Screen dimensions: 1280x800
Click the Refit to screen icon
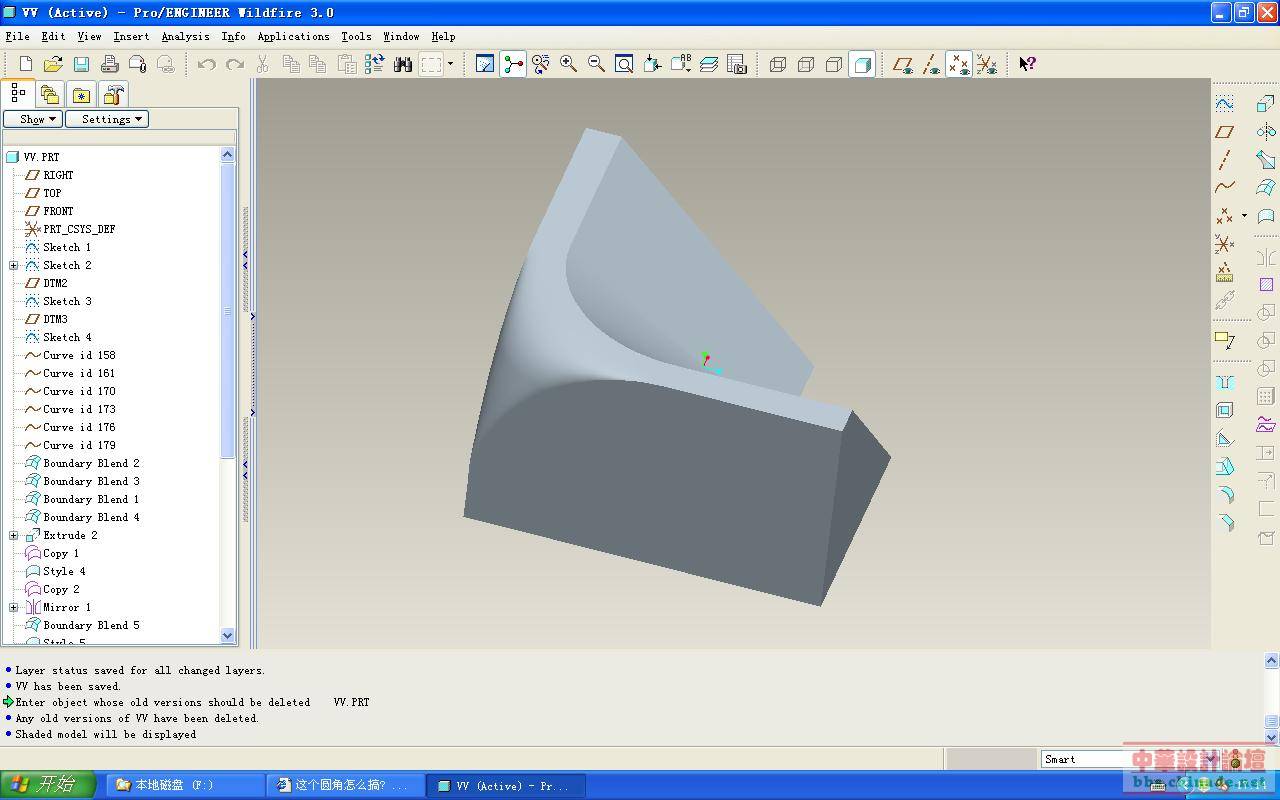coord(624,64)
